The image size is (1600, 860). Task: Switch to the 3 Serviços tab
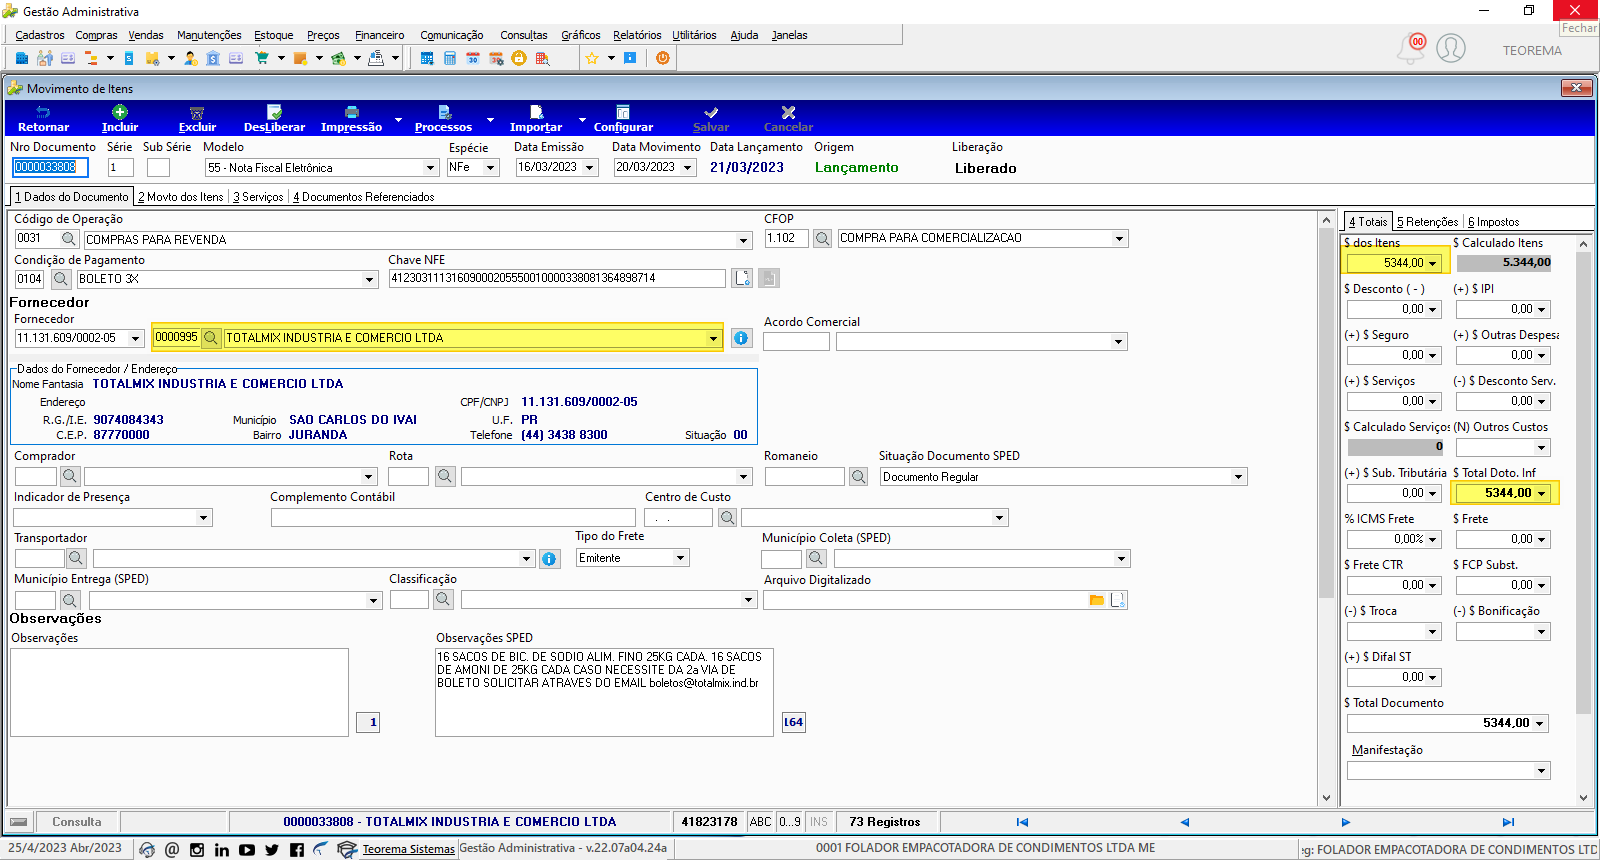coord(258,197)
